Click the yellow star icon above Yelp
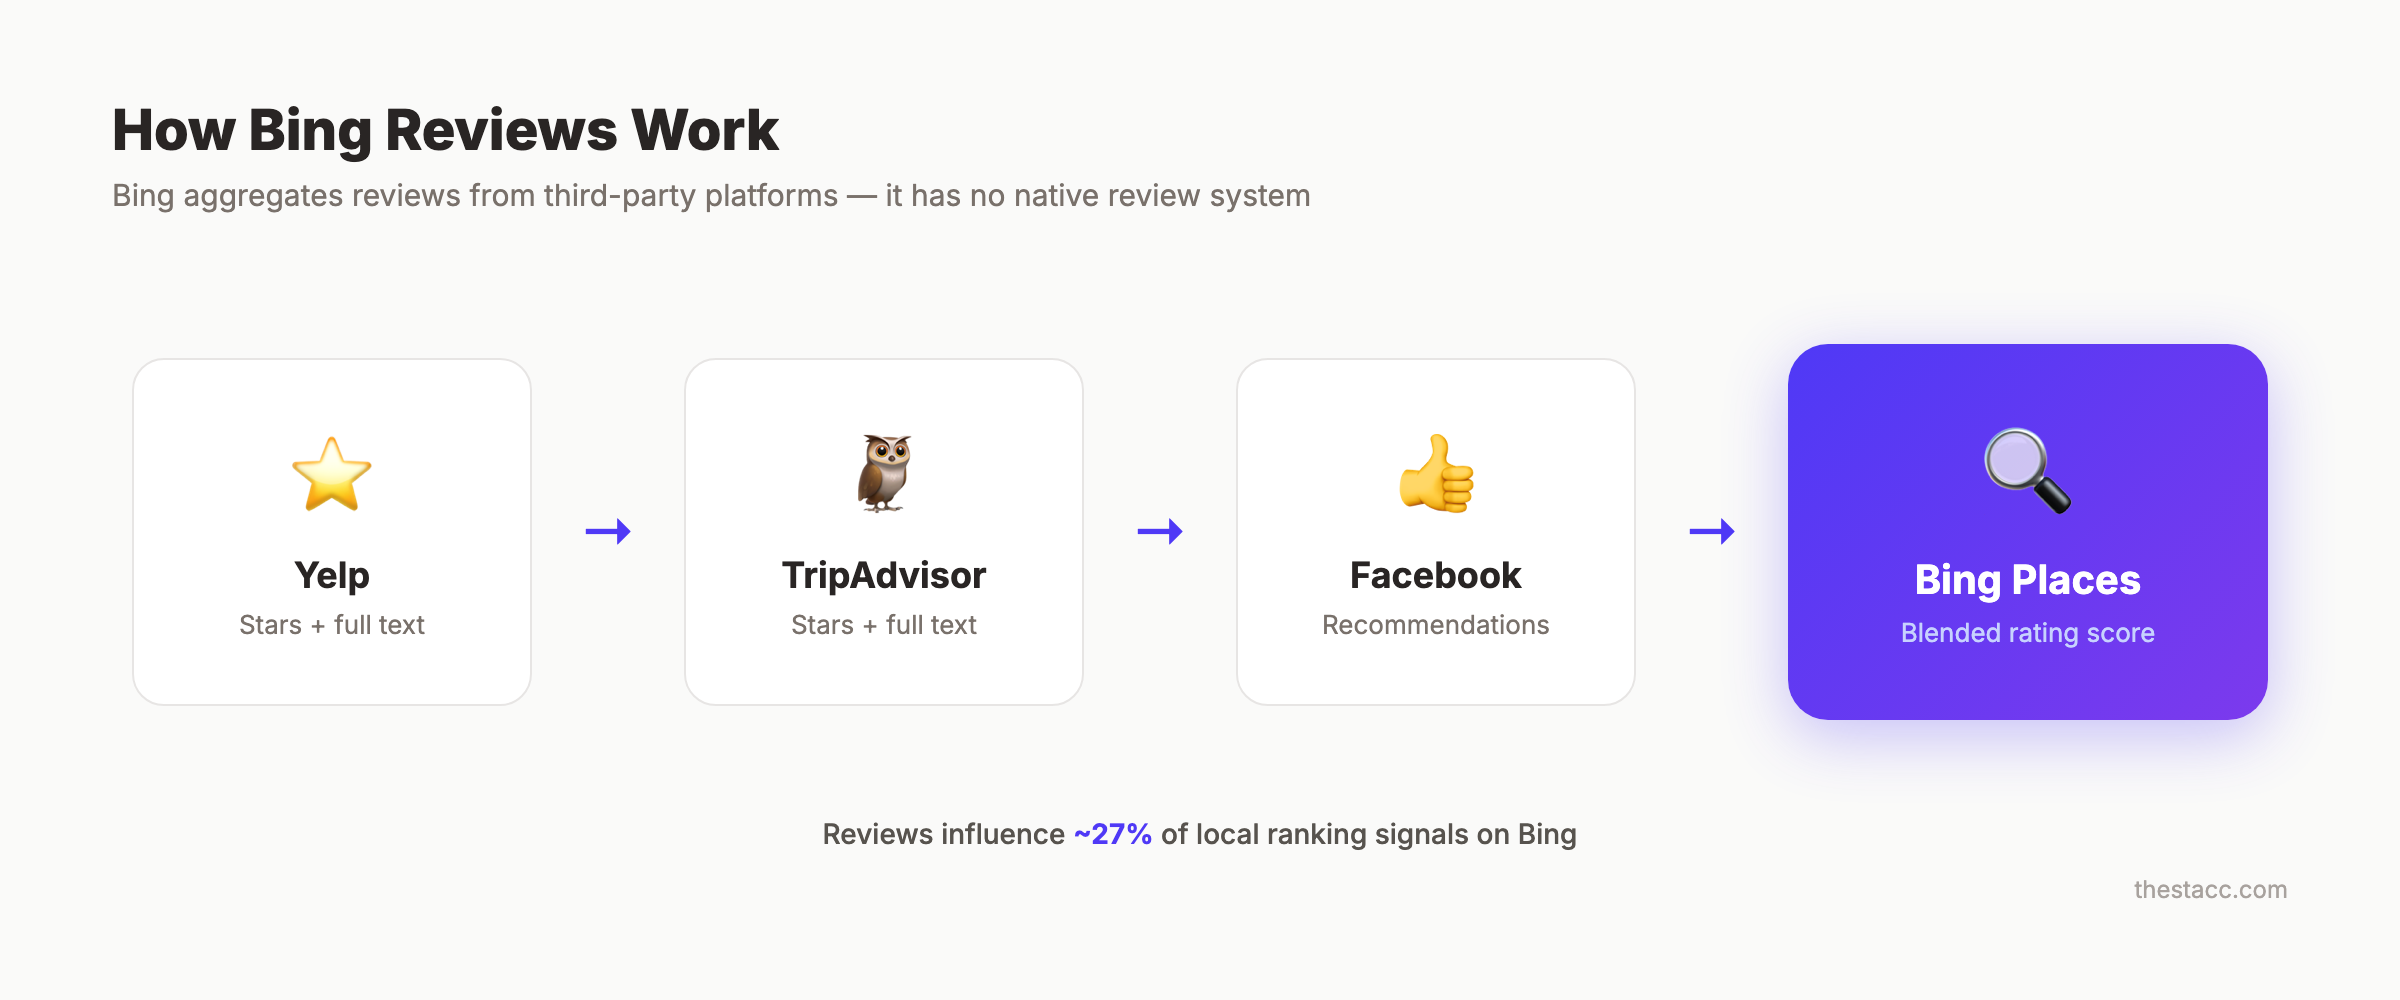 [332, 475]
